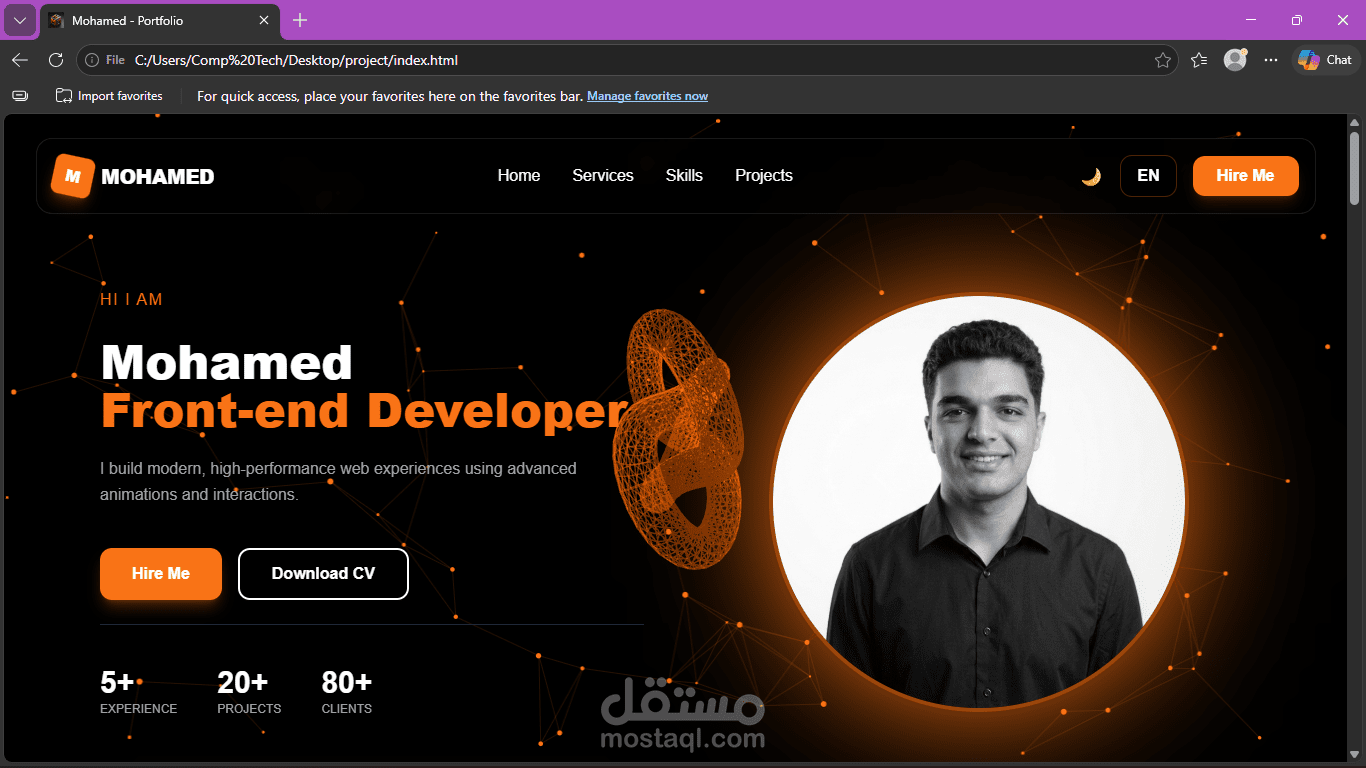Viewport: 1366px width, 768px height.
Task: Go back using the back arrow
Action: (20, 60)
